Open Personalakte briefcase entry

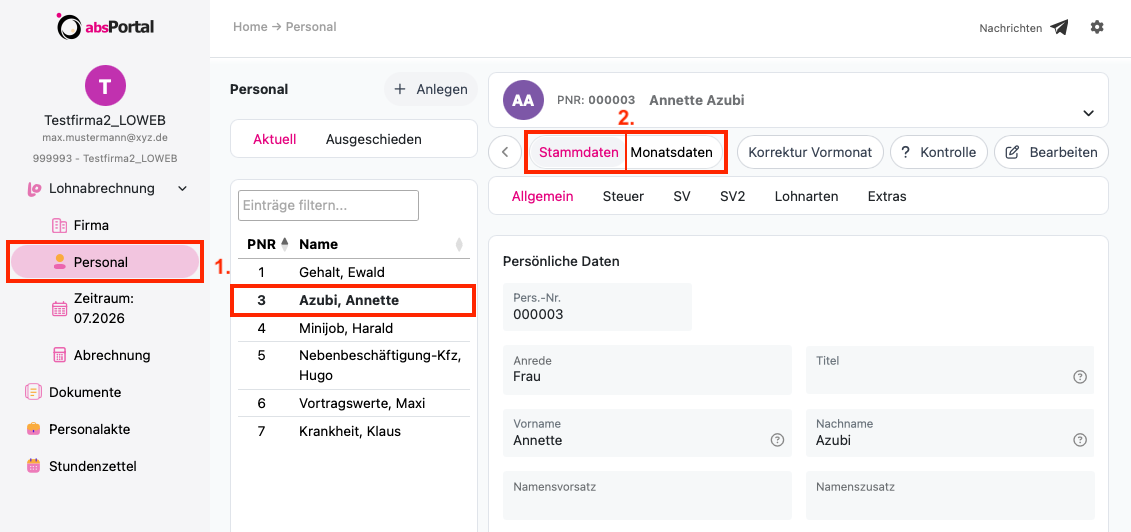78,430
